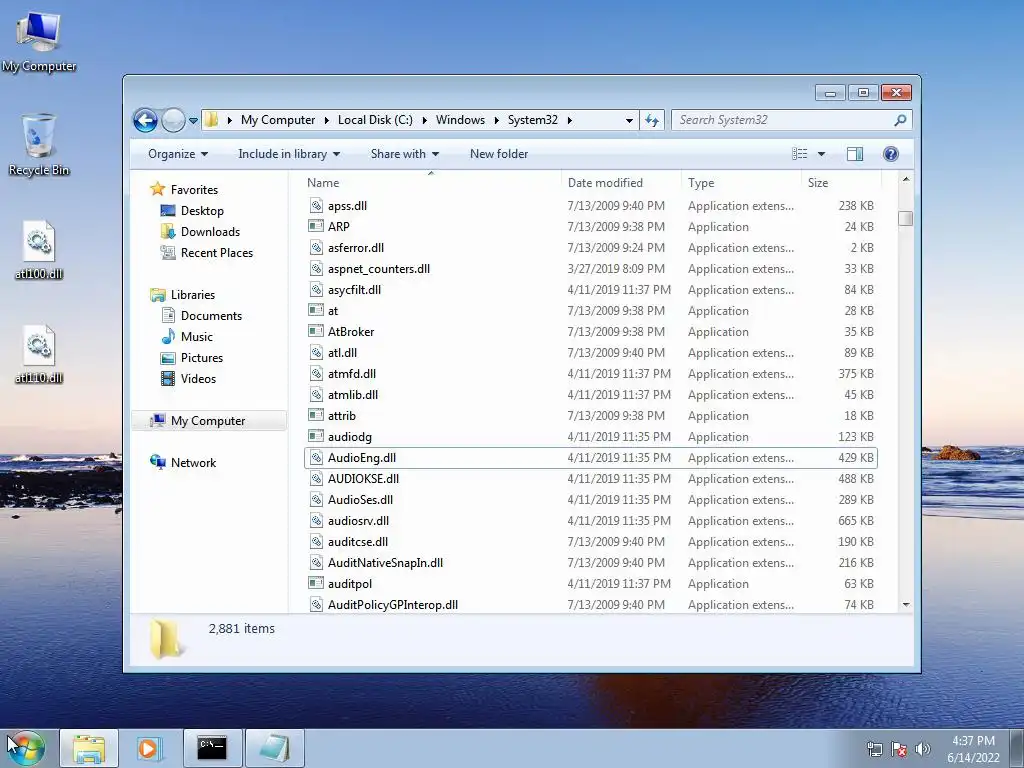Select asycfilt.dll file icon
The image size is (1024, 768).
tap(316, 290)
